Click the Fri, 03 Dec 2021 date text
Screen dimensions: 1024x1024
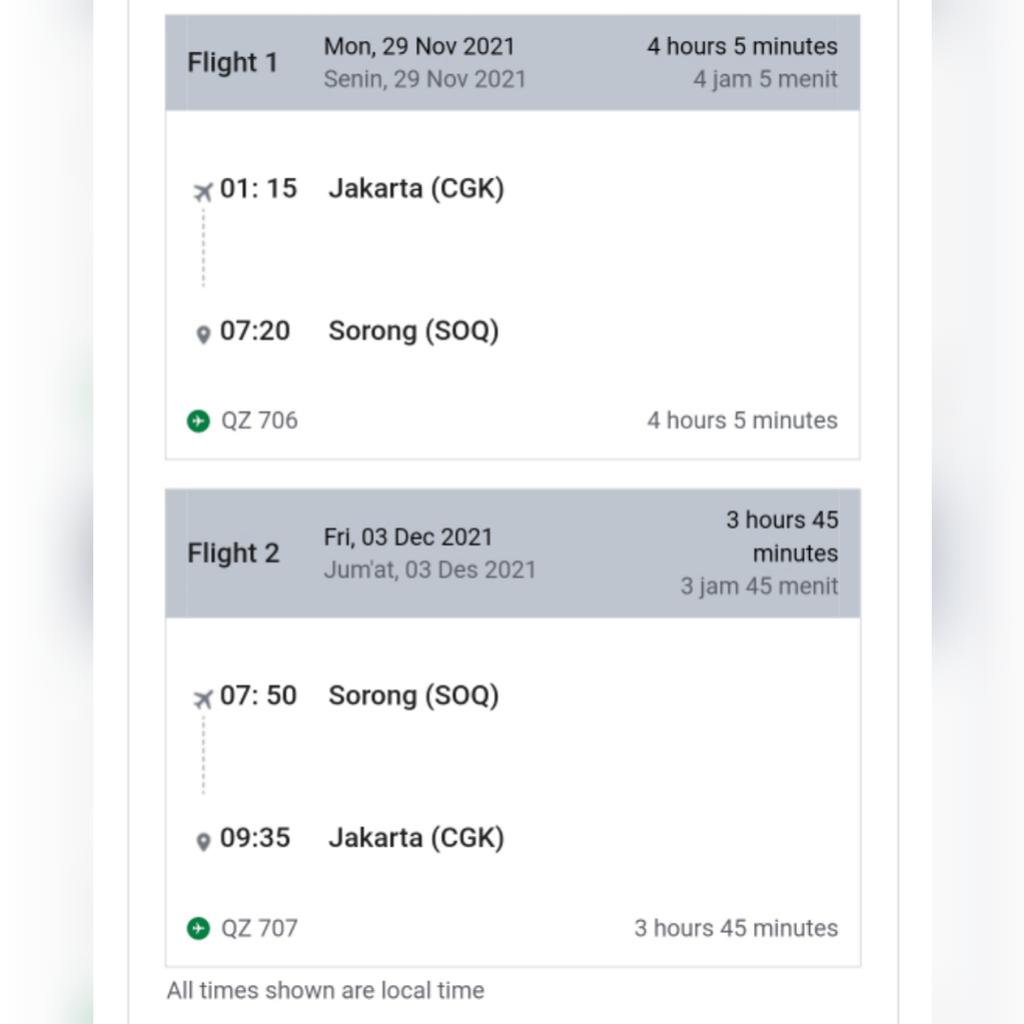[408, 537]
